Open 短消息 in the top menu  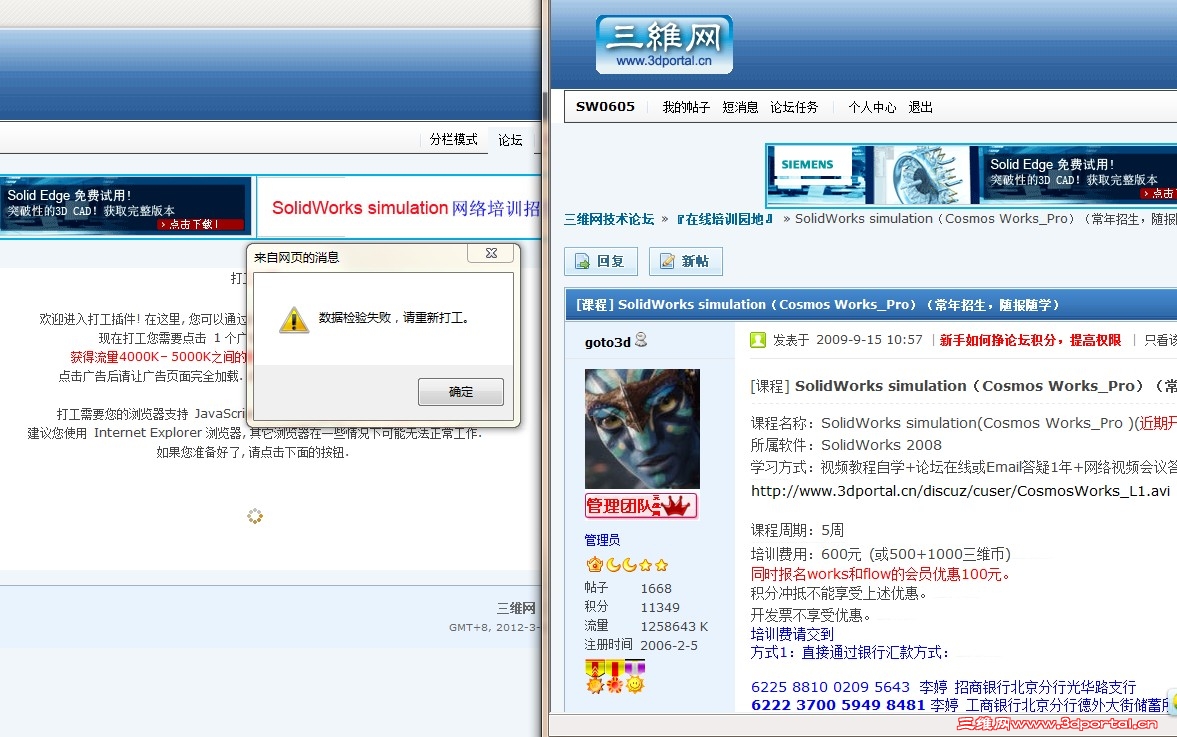[x=740, y=107]
